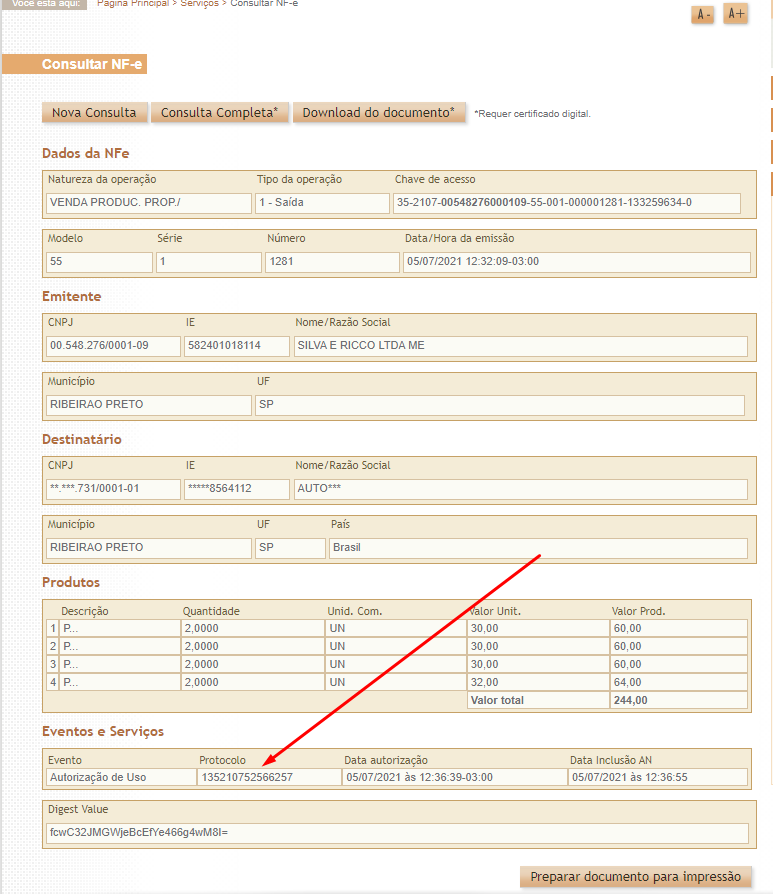Click the Série field value 1
This screenshot has width=773, height=894.
[x=209, y=262]
